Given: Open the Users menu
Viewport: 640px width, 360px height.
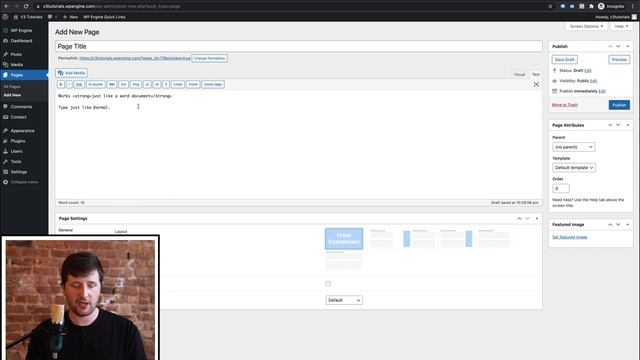Looking at the screenshot, I should click(x=16, y=151).
